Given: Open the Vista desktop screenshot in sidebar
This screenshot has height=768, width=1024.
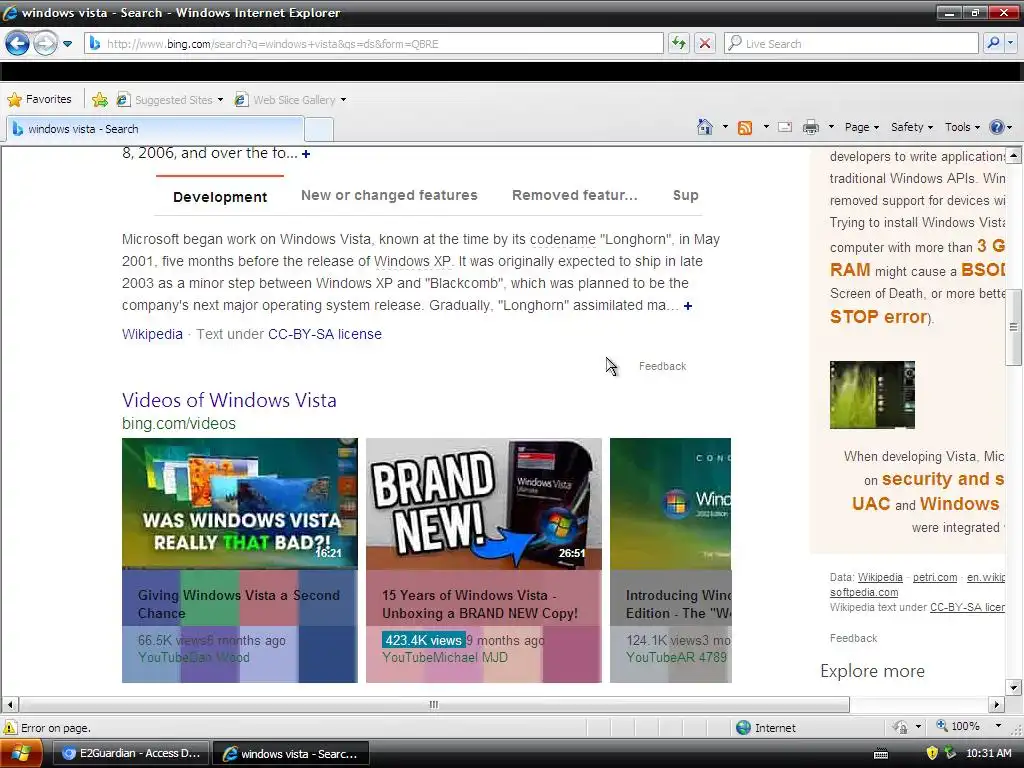Looking at the screenshot, I should (x=872, y=395).
